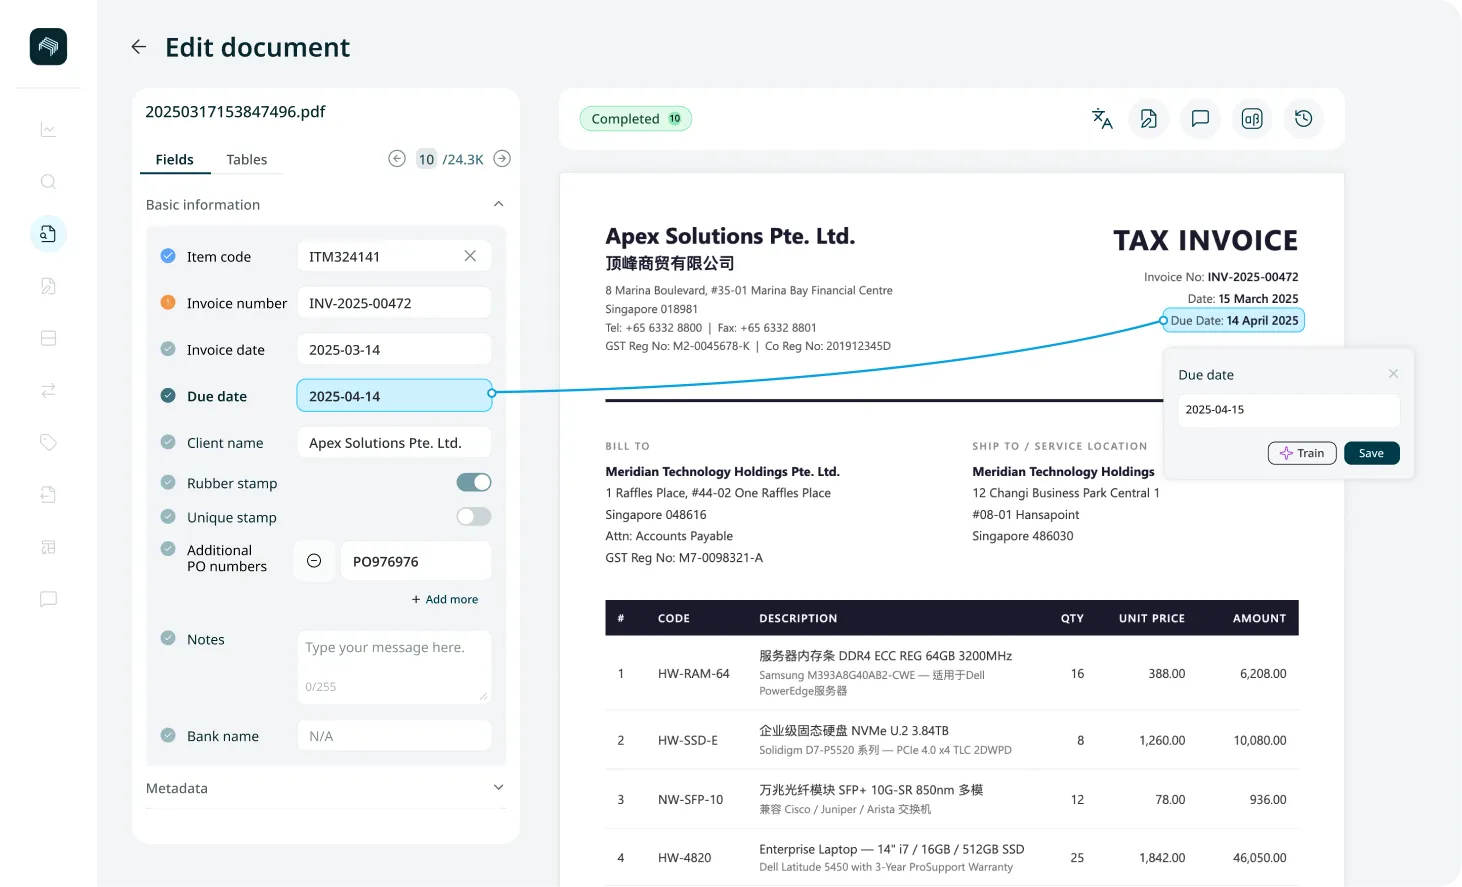Click the split panel layout sidebar icon

(48, 338)
